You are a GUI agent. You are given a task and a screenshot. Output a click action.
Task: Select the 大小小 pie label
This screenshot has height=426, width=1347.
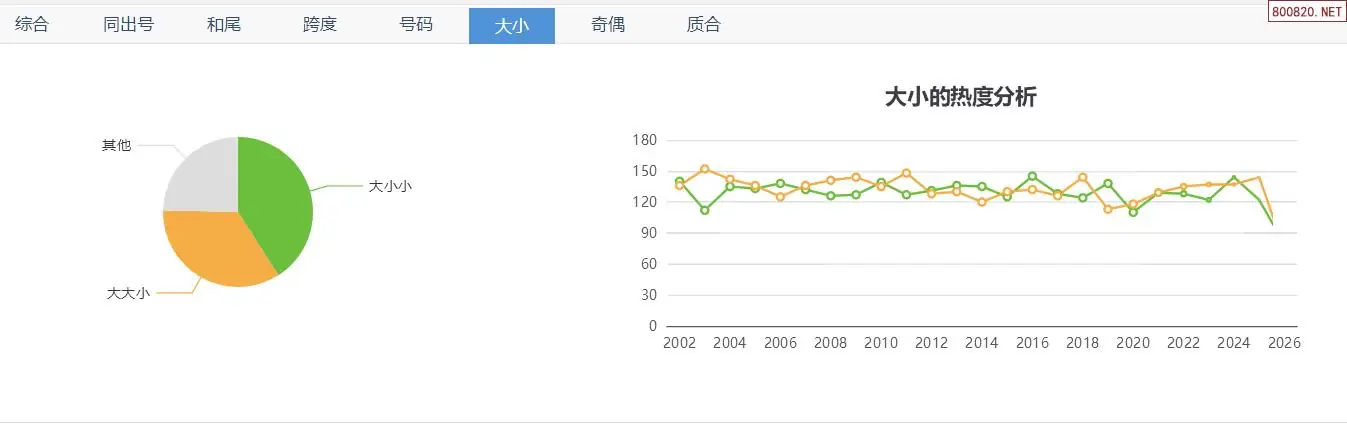[x=390, y=186]
